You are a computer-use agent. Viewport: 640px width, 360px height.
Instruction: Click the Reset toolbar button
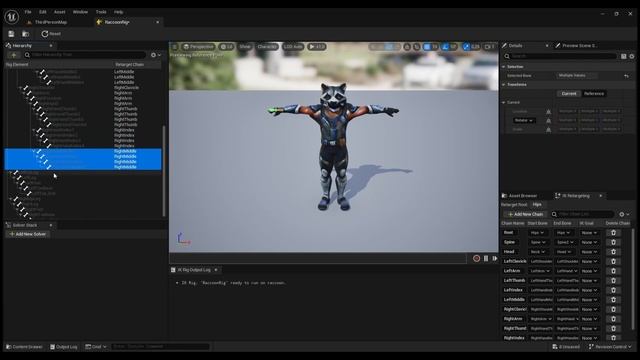coord(51,34)
